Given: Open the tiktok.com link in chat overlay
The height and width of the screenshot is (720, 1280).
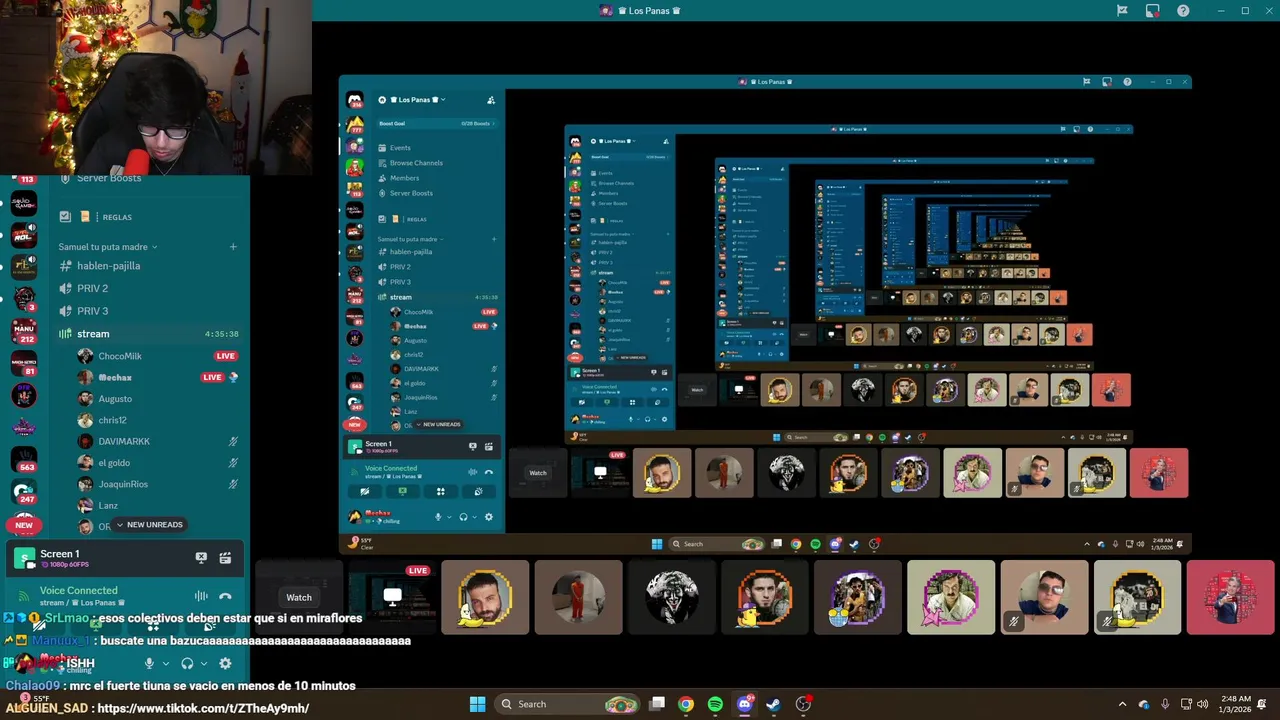Looking at the screenshot, I should [x=203, y=708].
